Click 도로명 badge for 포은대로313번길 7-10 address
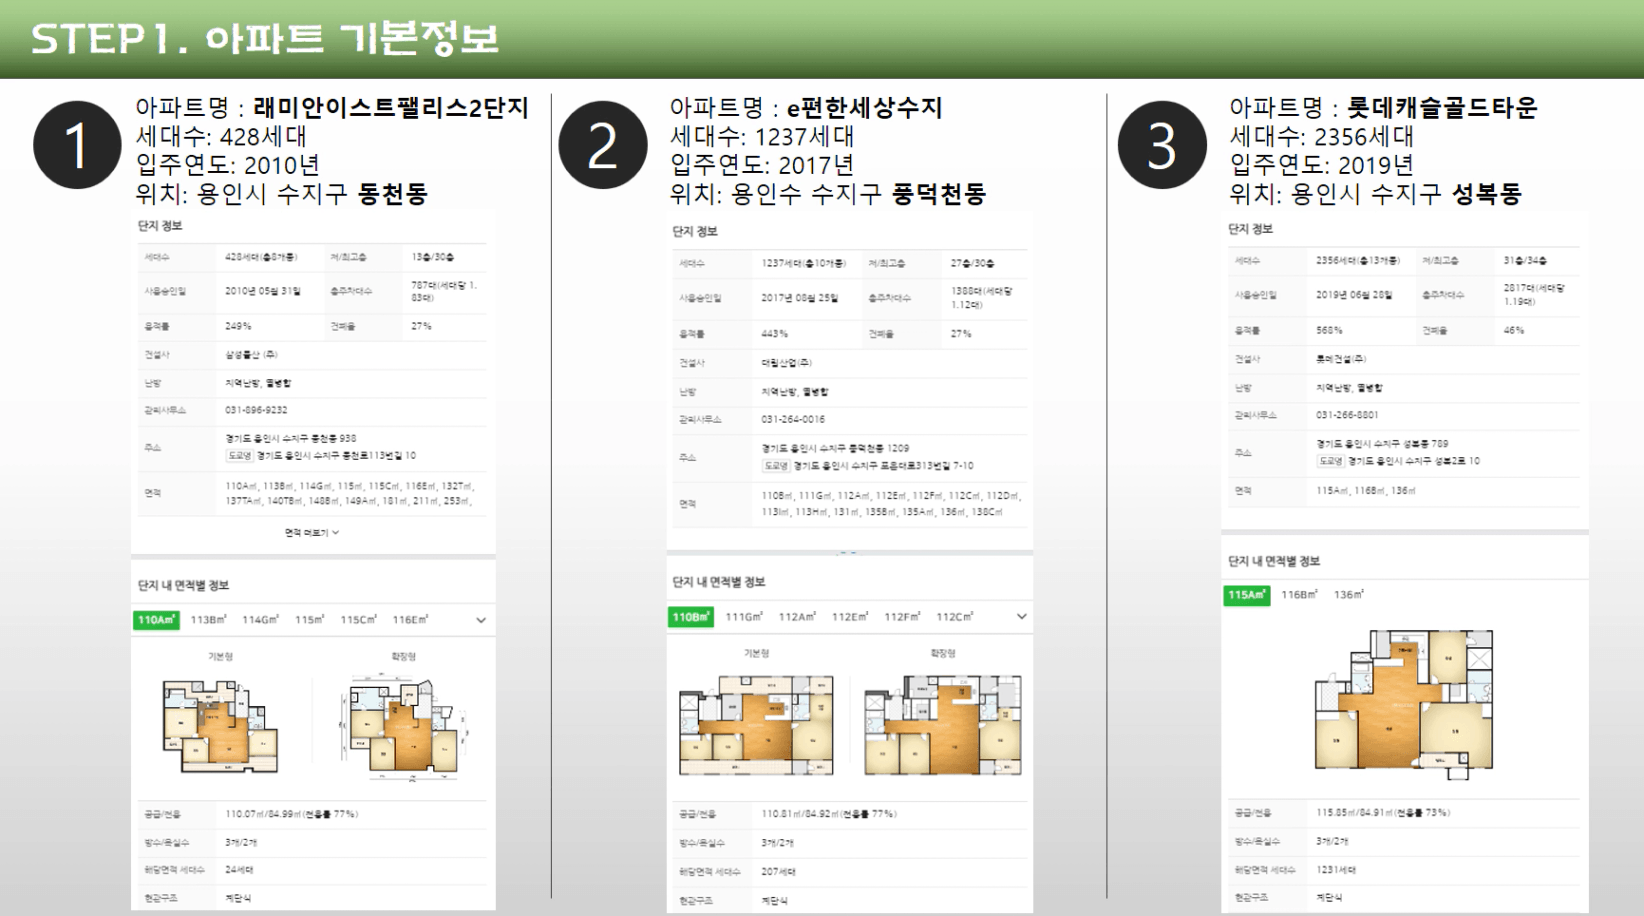 point(776,466)
